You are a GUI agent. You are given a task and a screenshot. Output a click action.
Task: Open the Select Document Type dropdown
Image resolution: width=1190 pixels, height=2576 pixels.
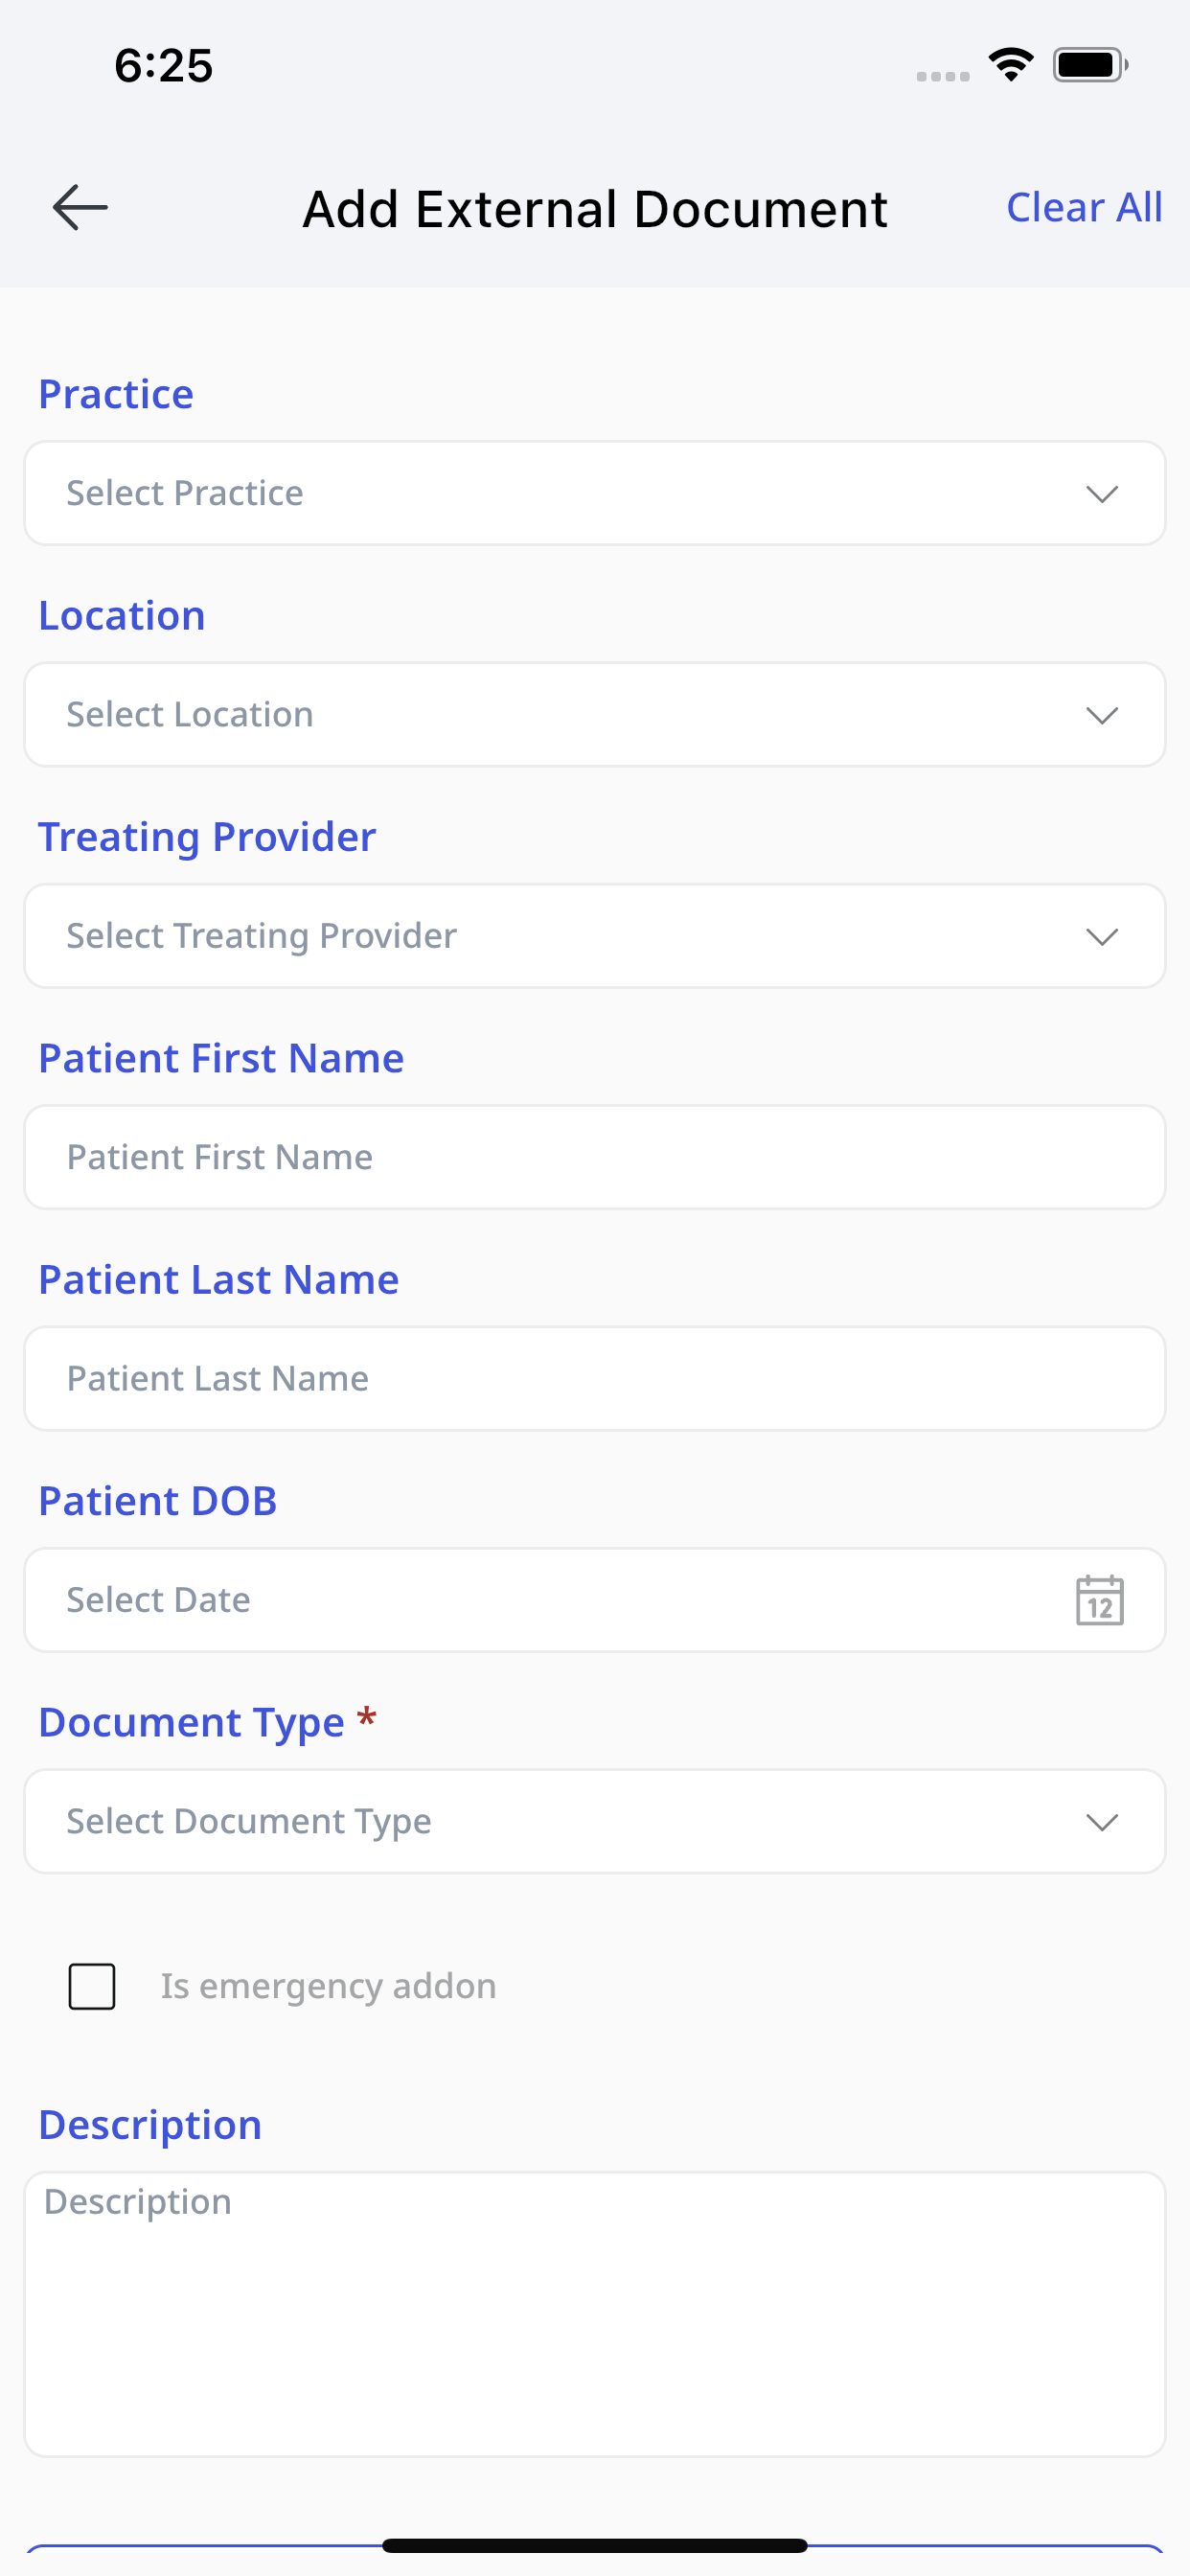(x=560, y=1822)
